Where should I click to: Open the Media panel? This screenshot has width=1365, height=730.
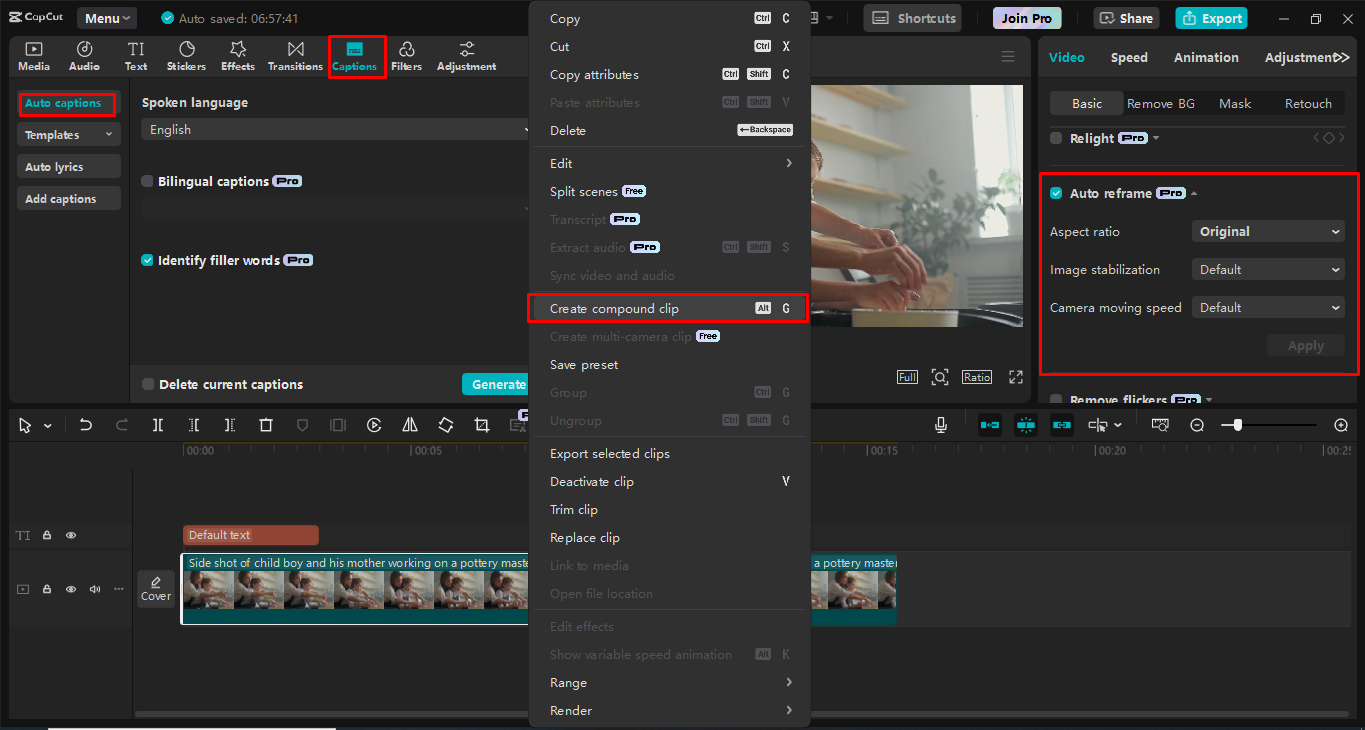[33, 55]
